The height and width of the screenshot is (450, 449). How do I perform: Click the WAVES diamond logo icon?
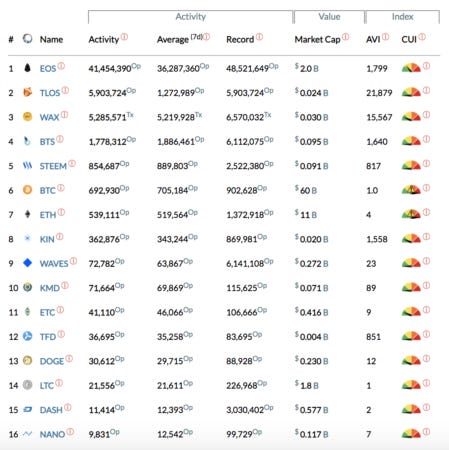[x=27, y=263]
